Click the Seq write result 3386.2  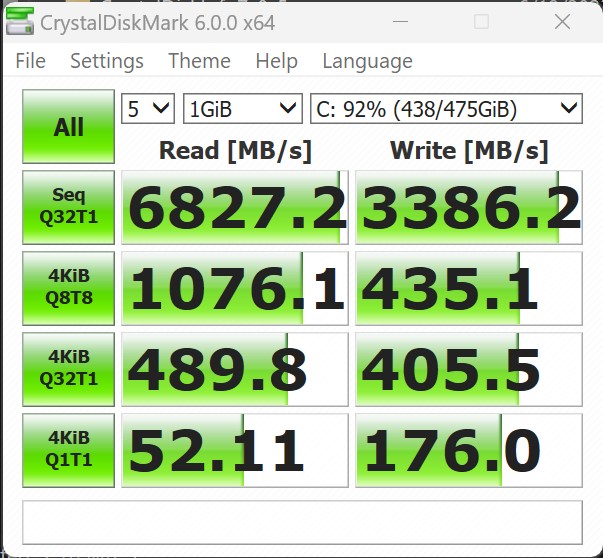click(468, 208)
